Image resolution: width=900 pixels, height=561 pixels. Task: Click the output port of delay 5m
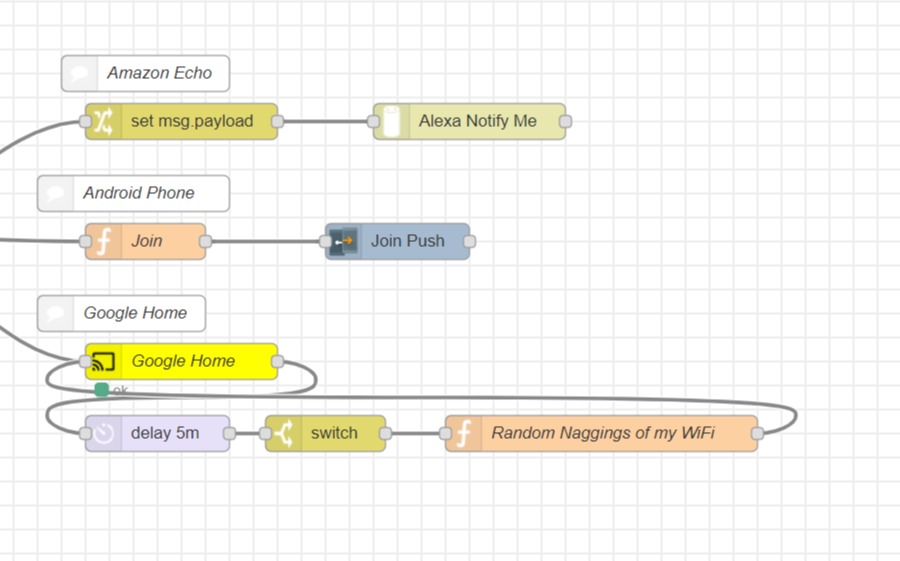click(230, 434)
